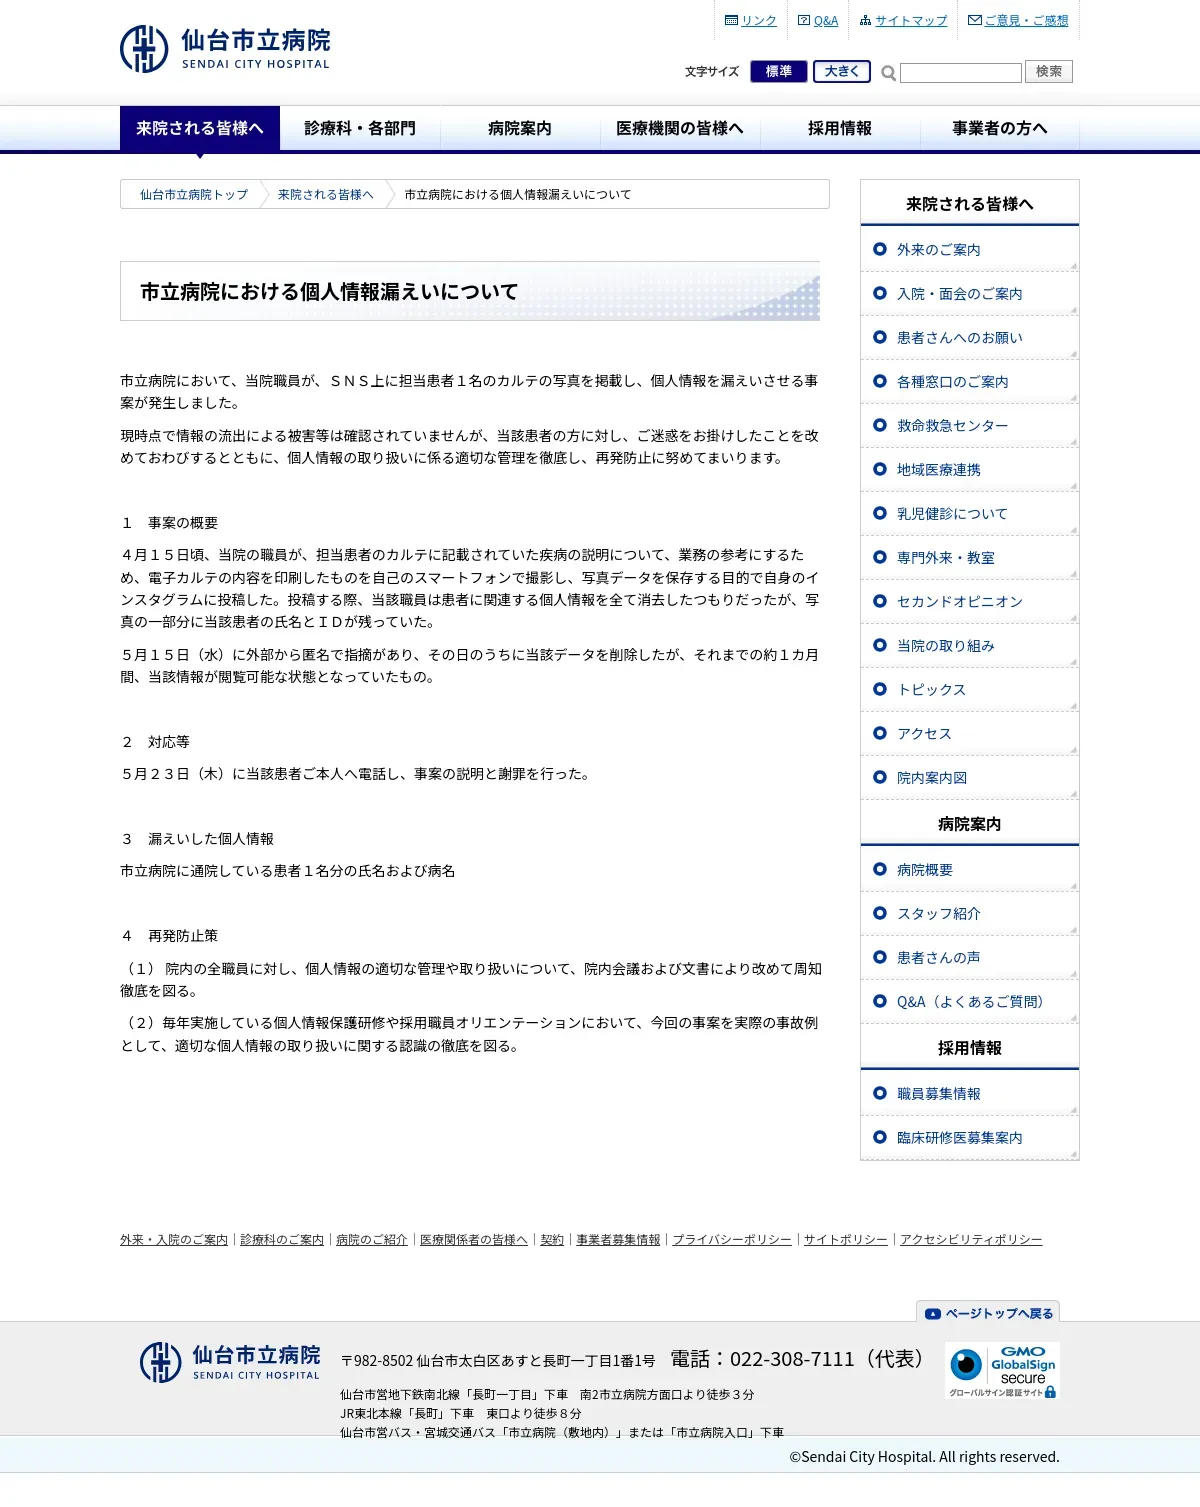
Task: Click the 検索 search button
Action: click(x=1049, y=72)
